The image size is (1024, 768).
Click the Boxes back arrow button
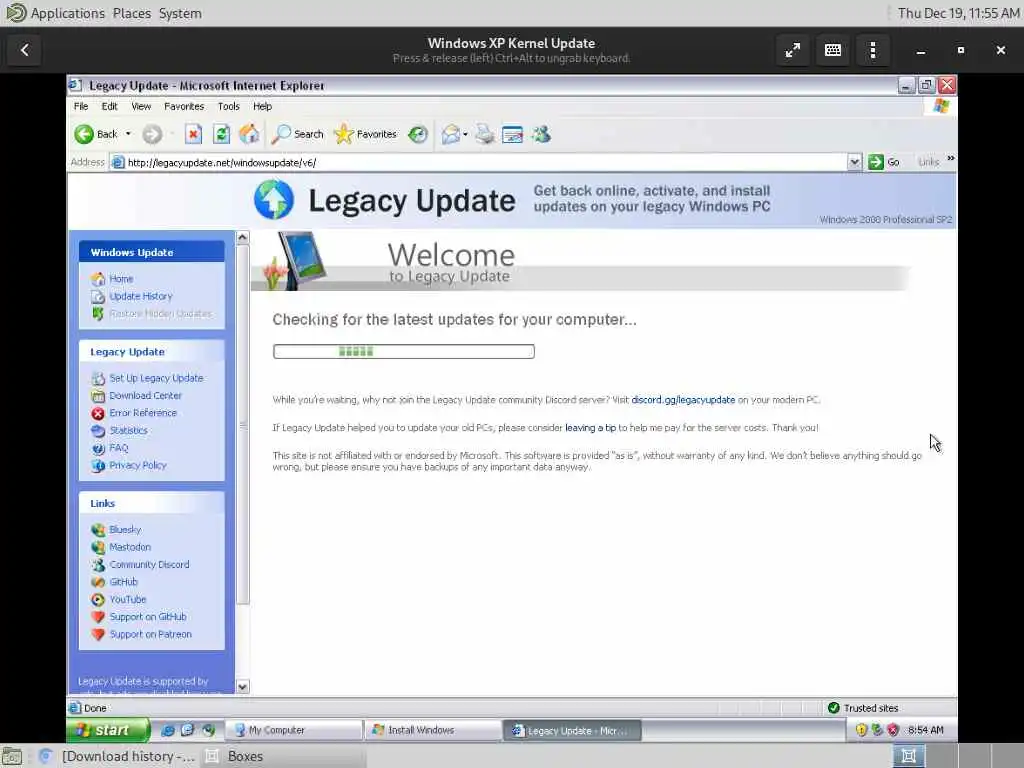tap(25, 50)
